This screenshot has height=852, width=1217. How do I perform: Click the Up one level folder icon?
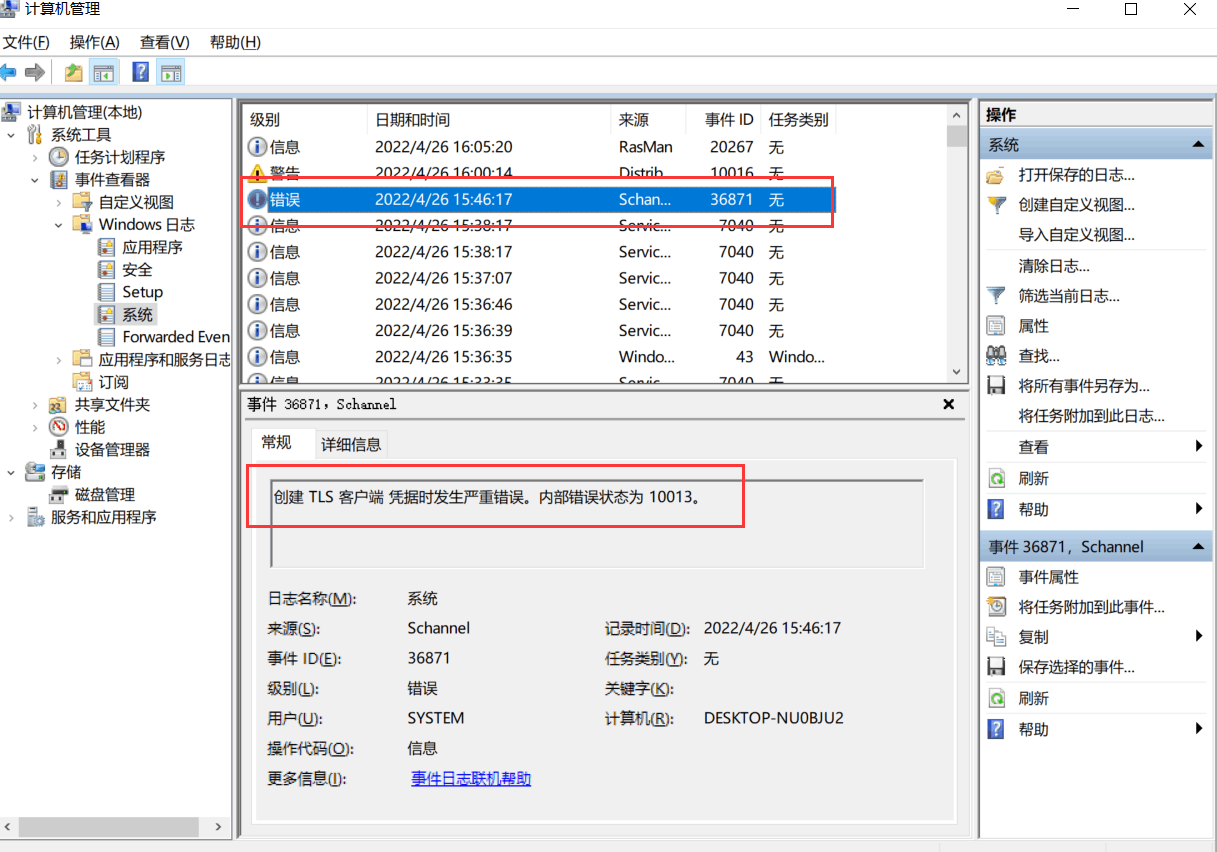pyautogui.click(x=73, y=72)
